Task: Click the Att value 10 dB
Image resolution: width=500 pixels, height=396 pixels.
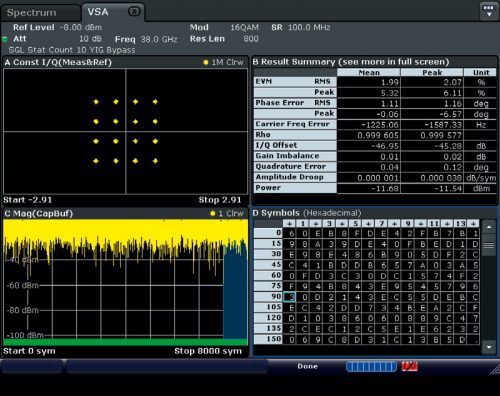Action: [x=90, y=39]
